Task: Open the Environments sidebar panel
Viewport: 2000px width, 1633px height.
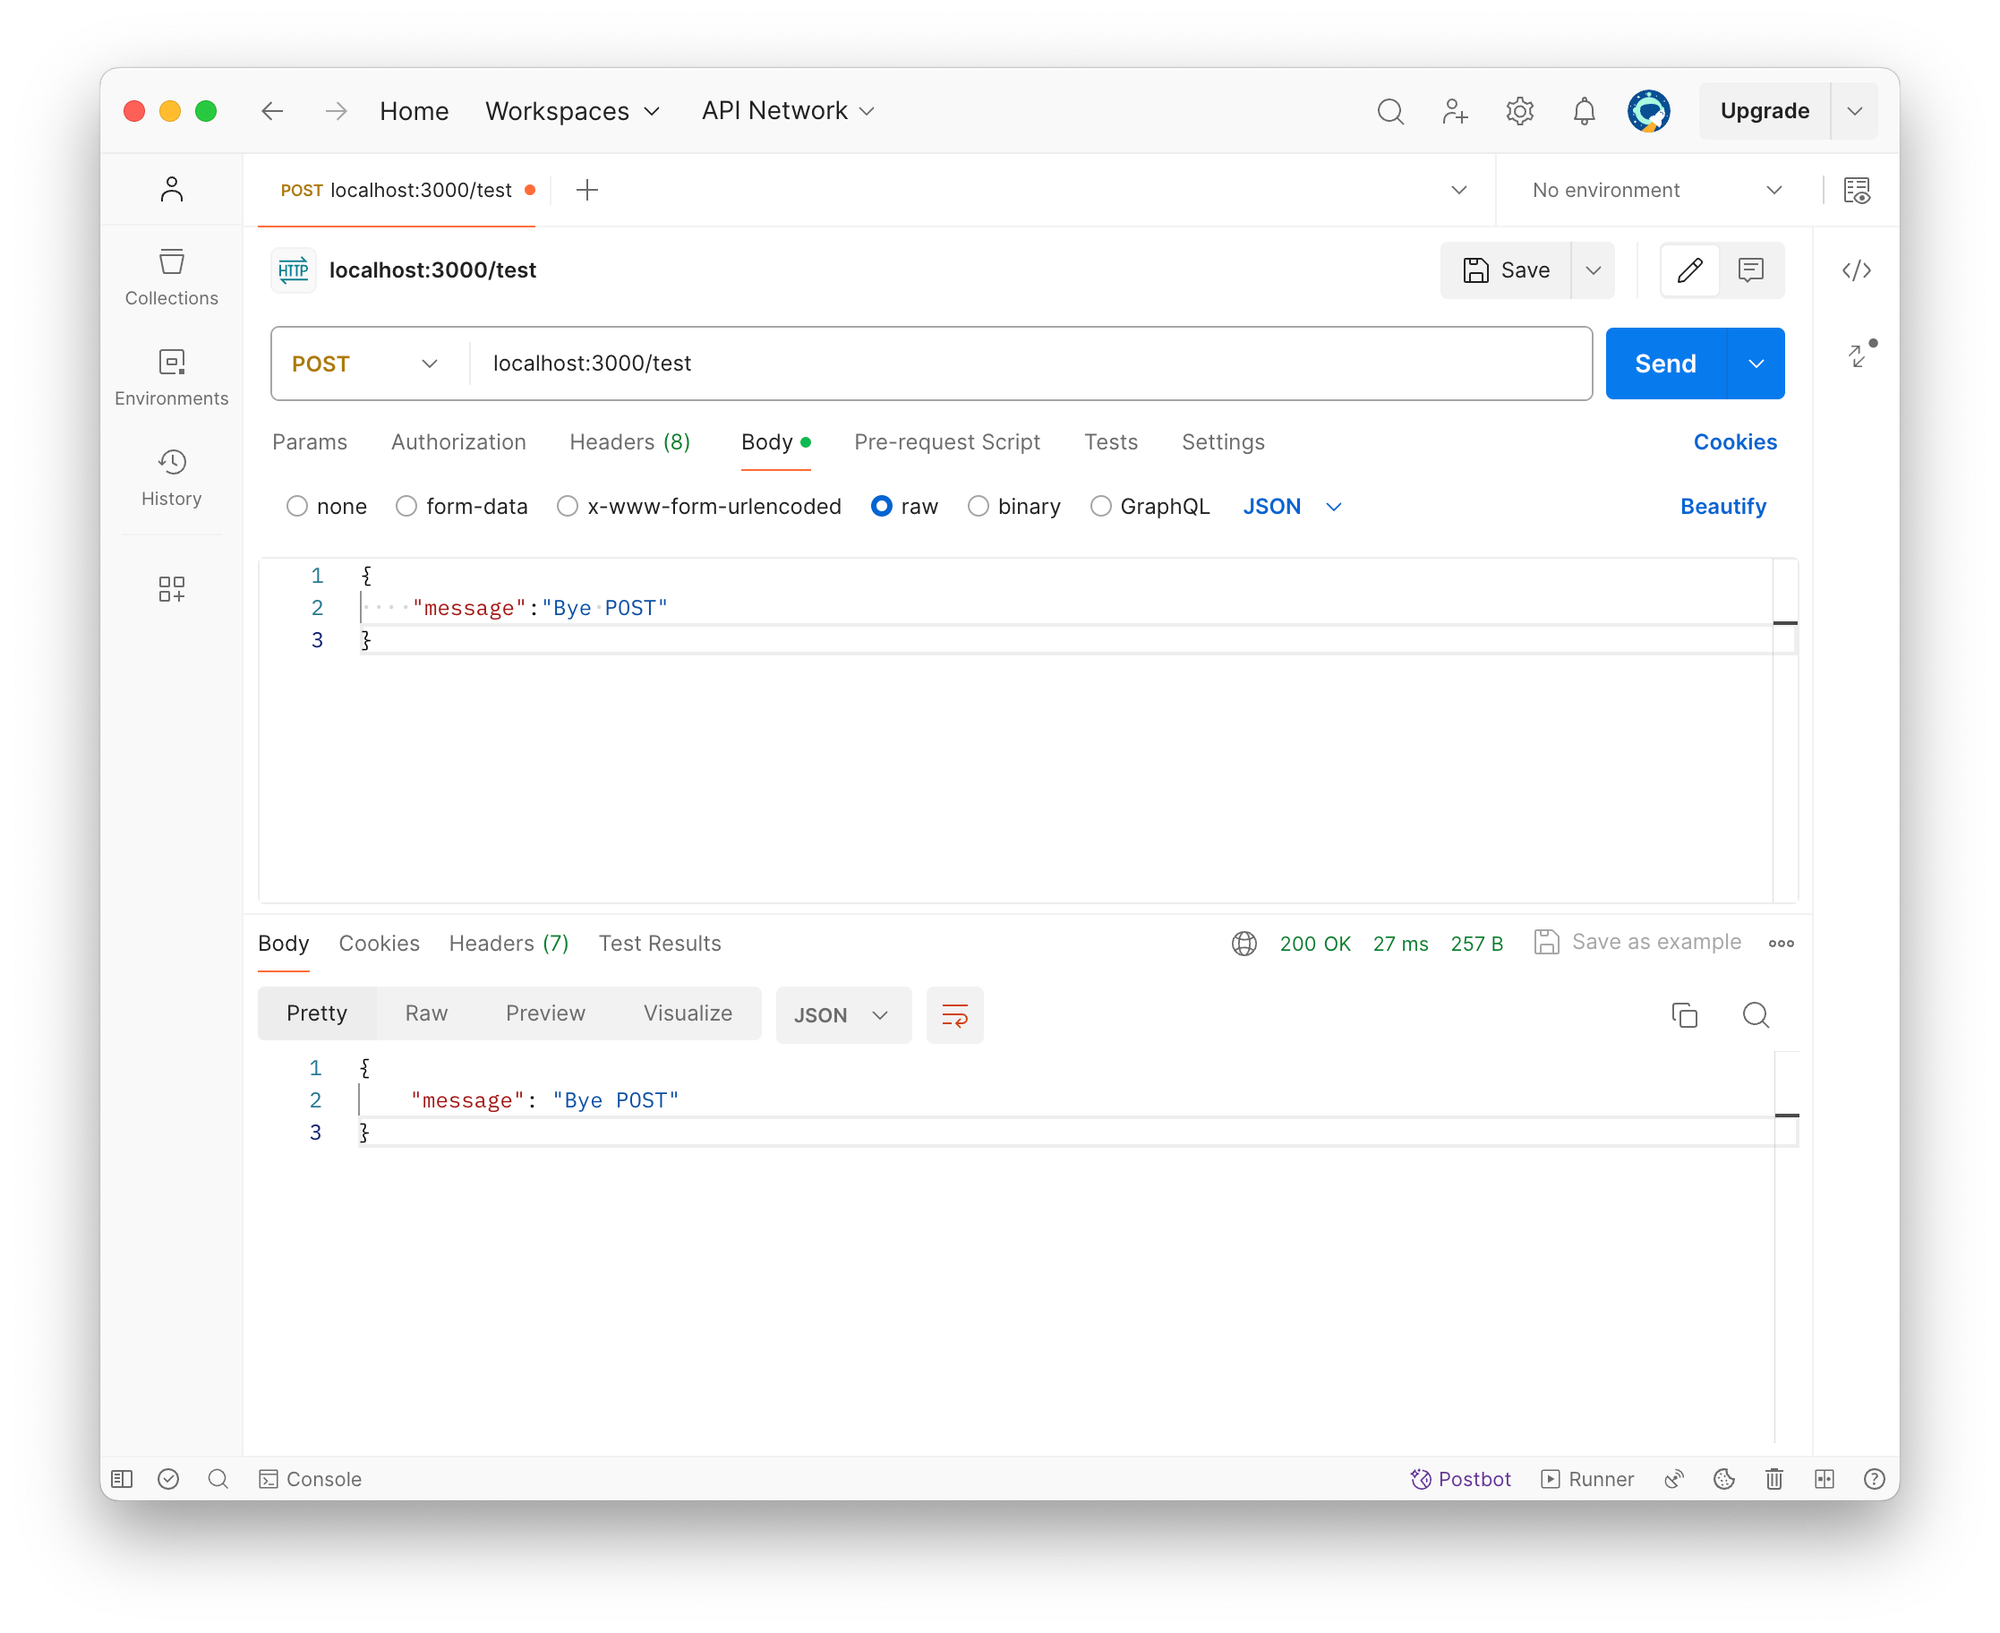Action: click(x=172, y=377)
